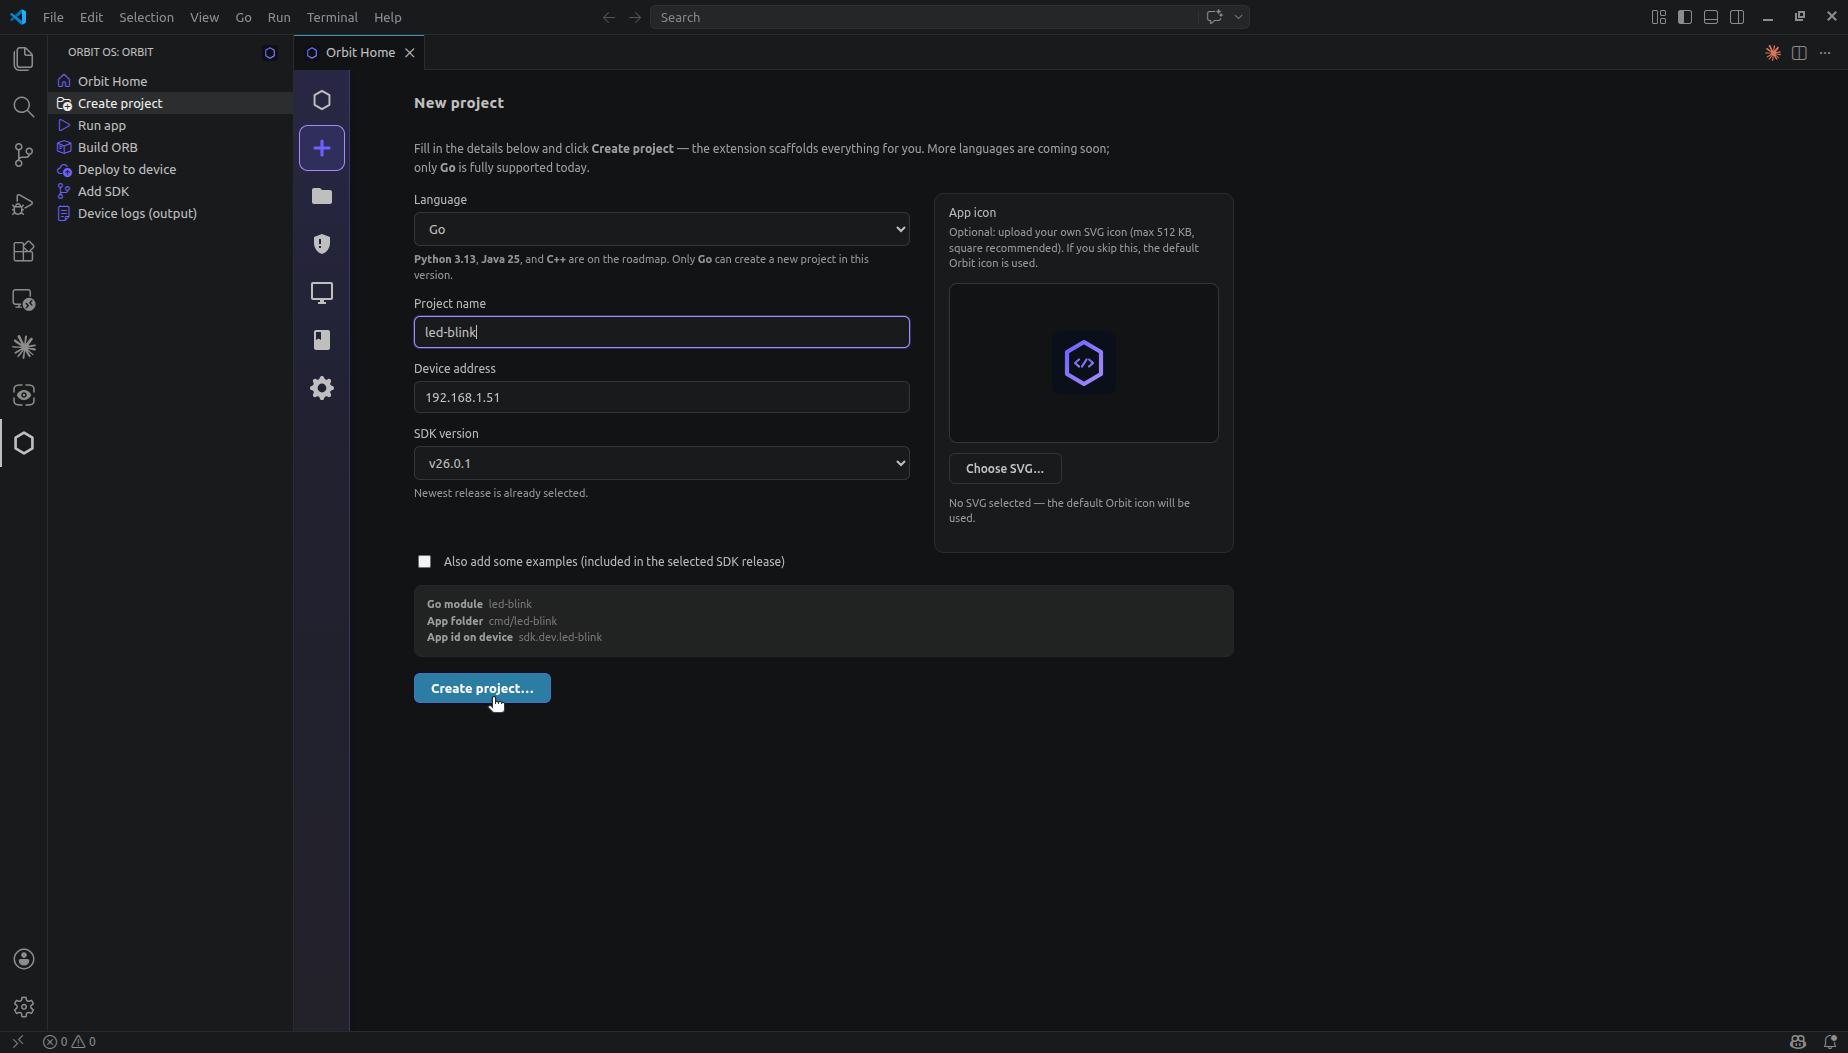The width and height of the screenshot is (1848, 1053).
Task: Open the SDK version dropdown
Action: pyautogui.click(x=662, y=463)
